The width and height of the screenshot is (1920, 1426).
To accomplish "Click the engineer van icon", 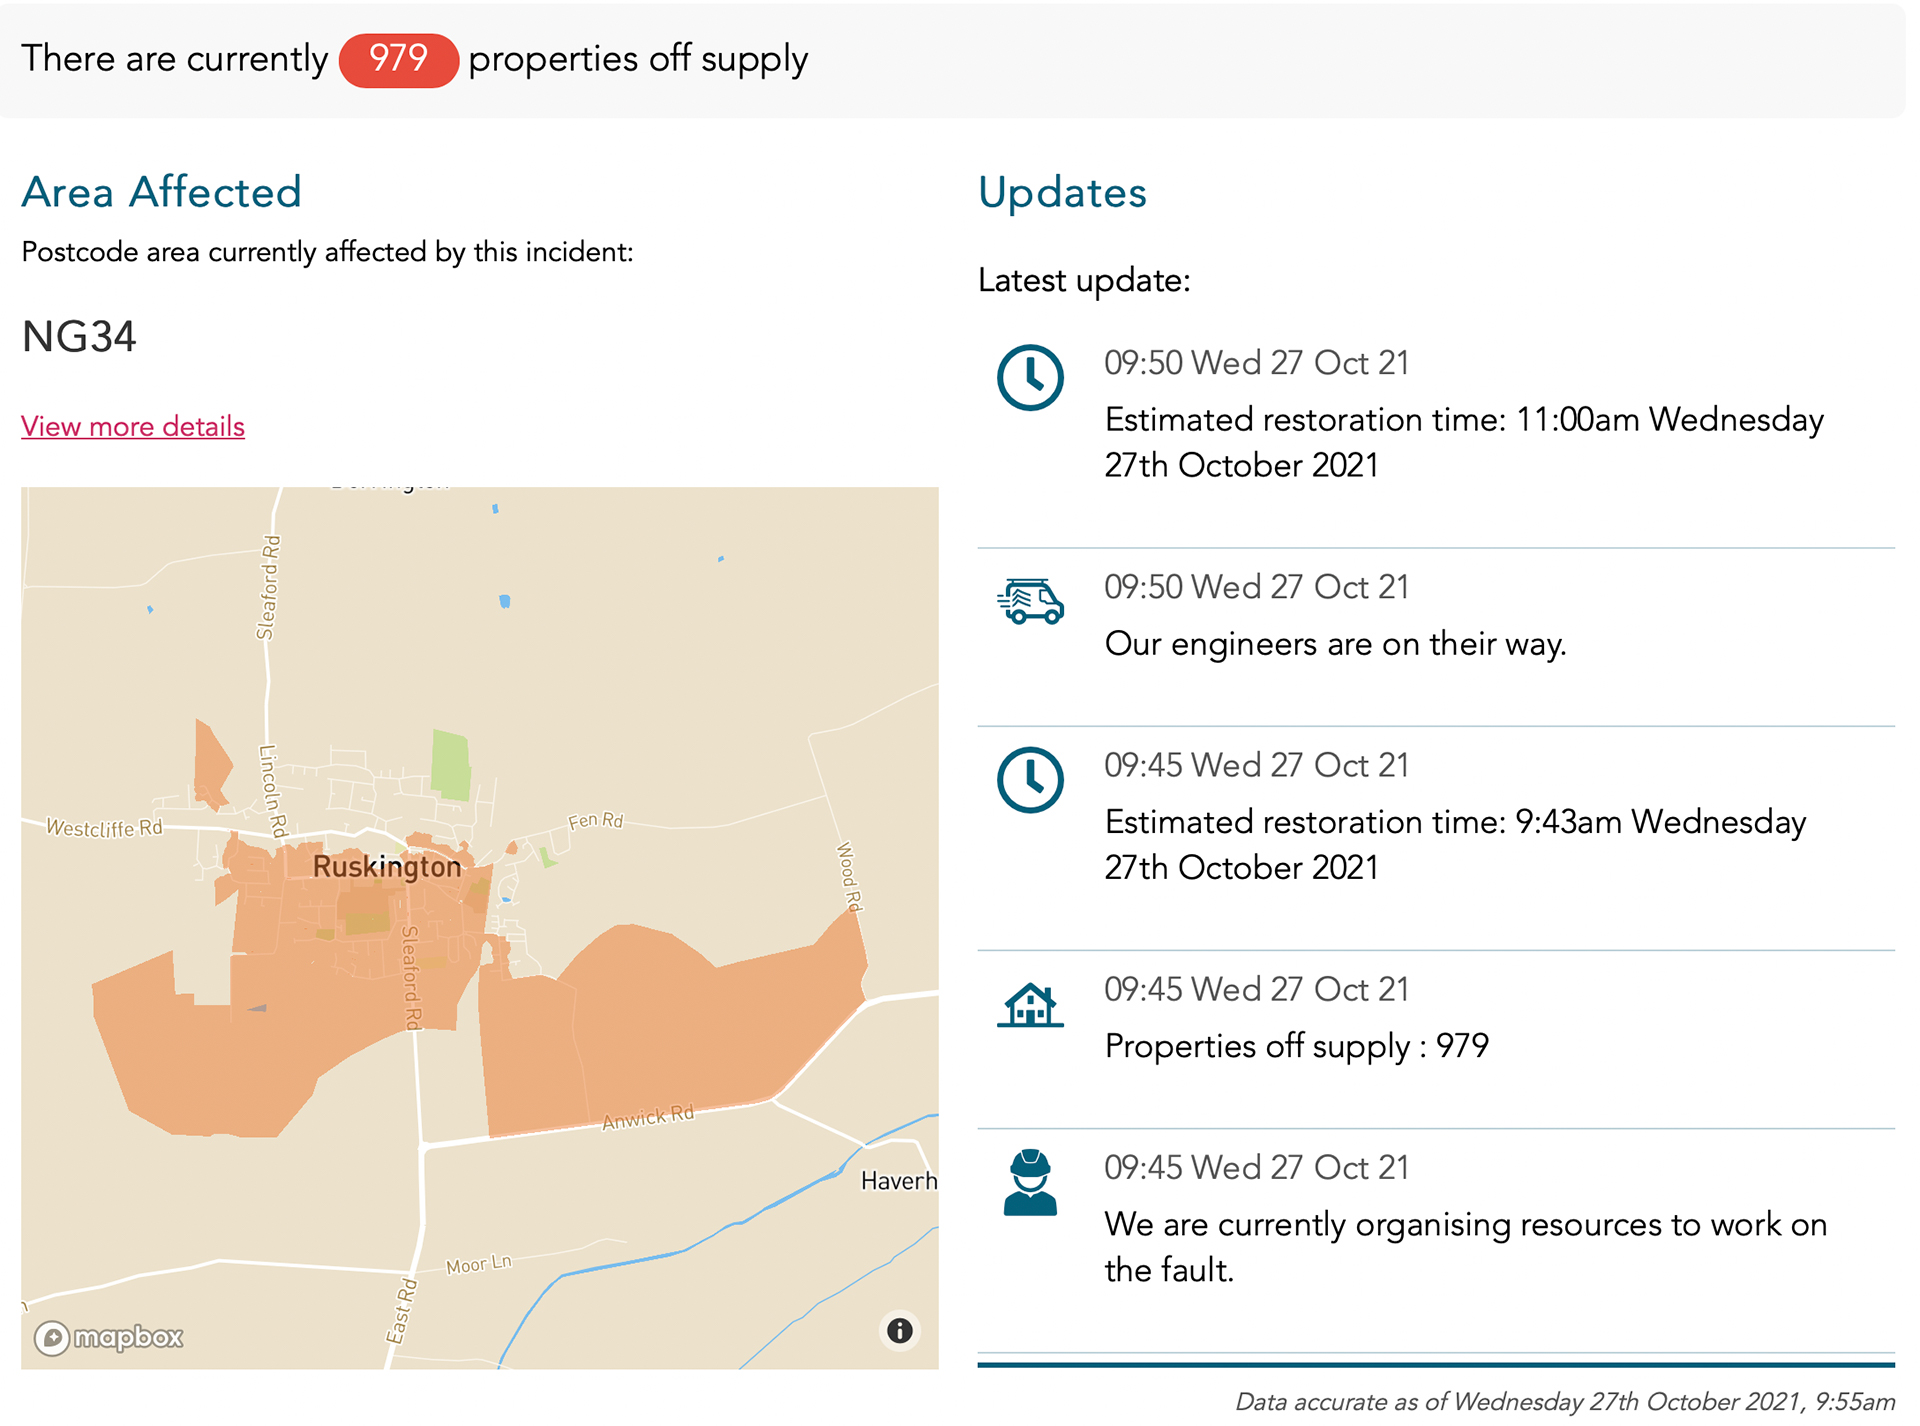I will click(1030, 601).
